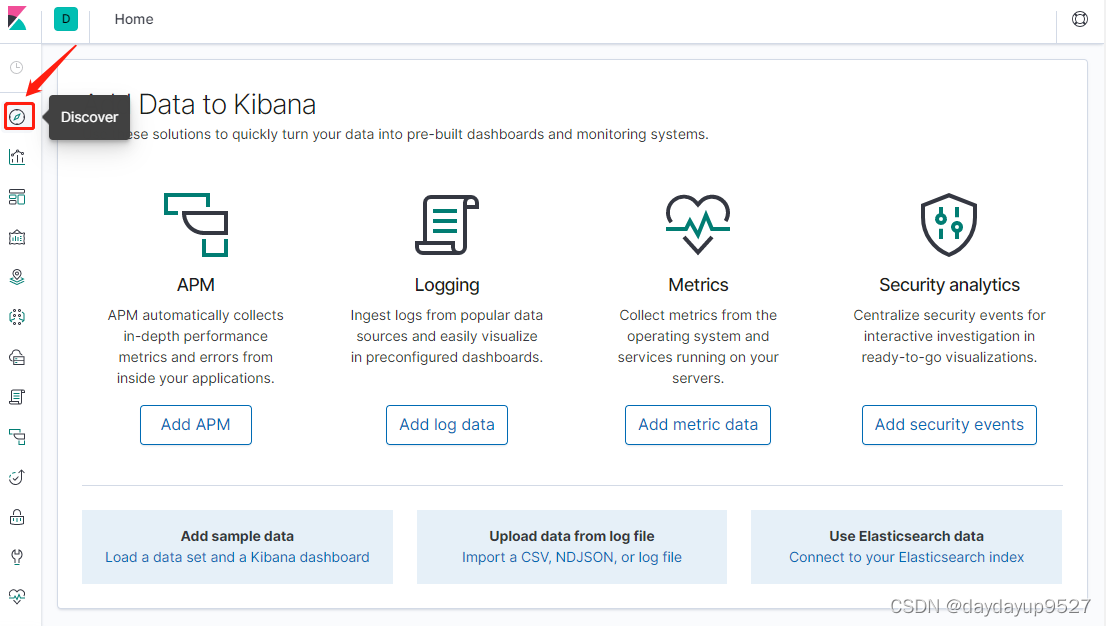Click the Add metric data button

click(698, 425)
